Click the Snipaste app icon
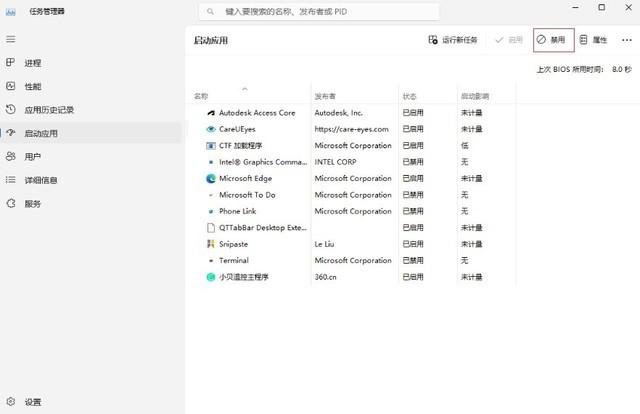This screenshot has width=640, height=414. [x=211, y=244]
